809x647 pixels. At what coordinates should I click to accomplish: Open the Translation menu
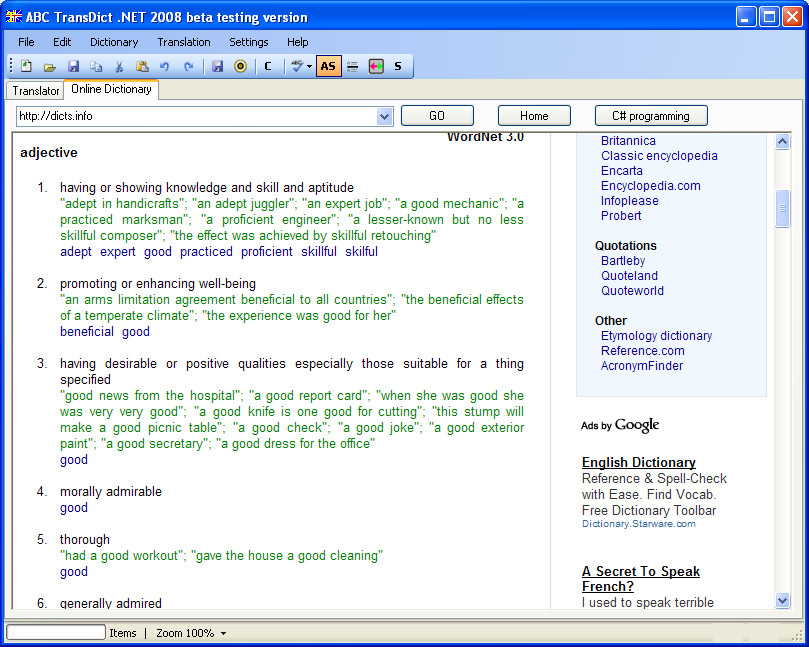point(184,42)
